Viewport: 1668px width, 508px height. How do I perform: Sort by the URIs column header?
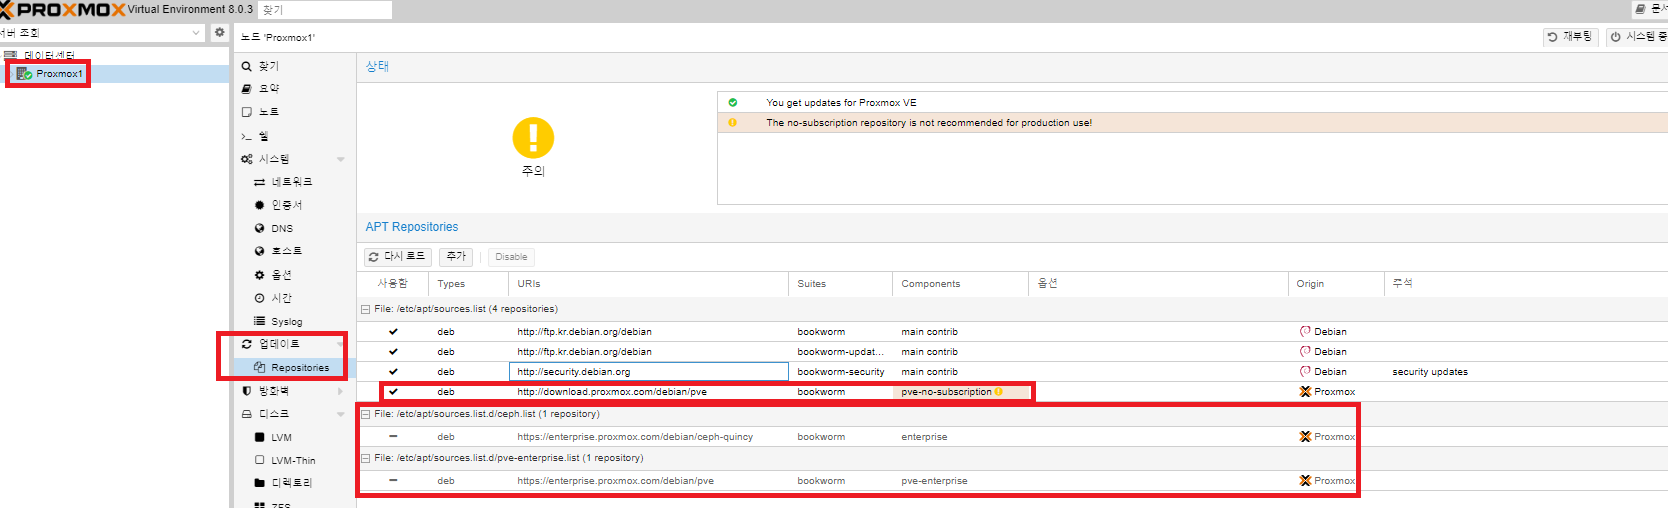click(649, 284)
